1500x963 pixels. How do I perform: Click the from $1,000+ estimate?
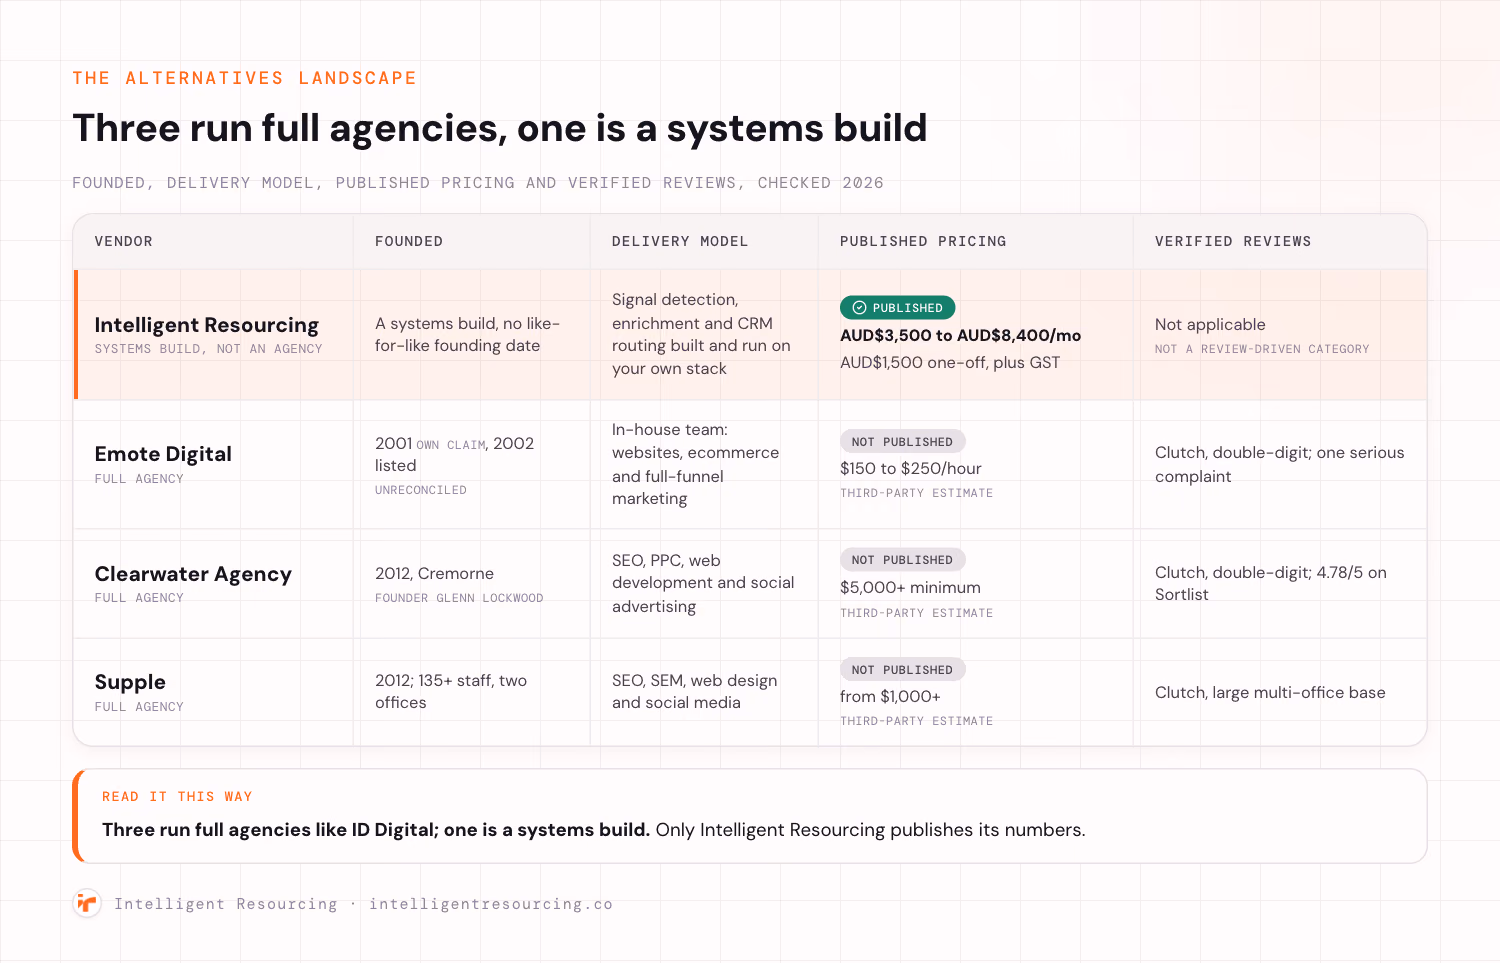coord(890,696)
